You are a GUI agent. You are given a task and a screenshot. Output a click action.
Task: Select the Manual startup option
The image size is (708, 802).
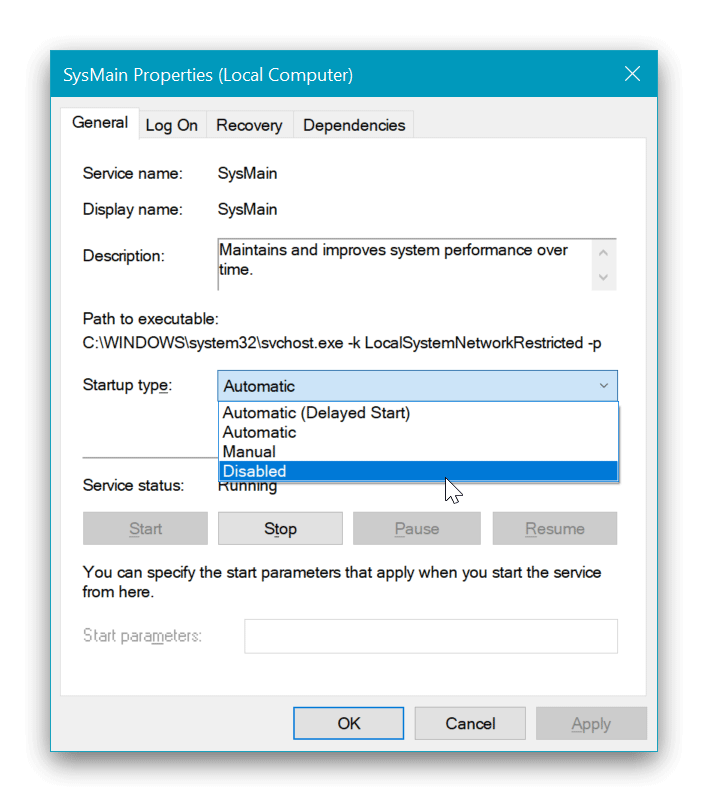249,452
